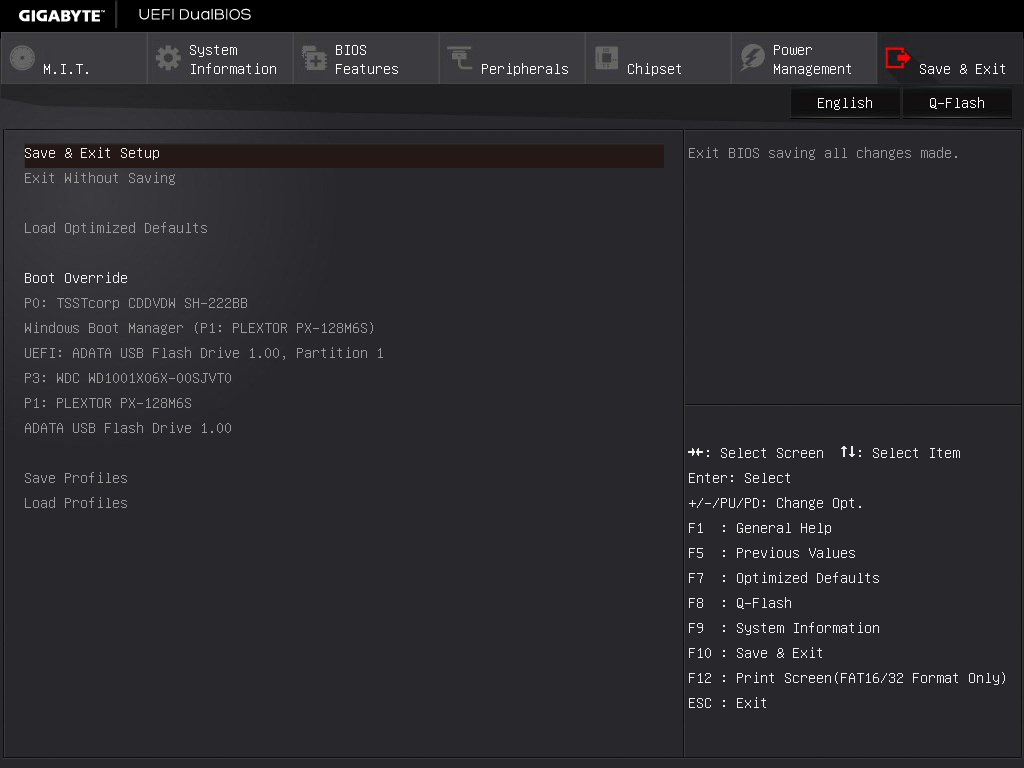Viewport: 1024px width, 768px height.
Task: Click the Select Item arrows hint
Action: [x=901, y=453]
